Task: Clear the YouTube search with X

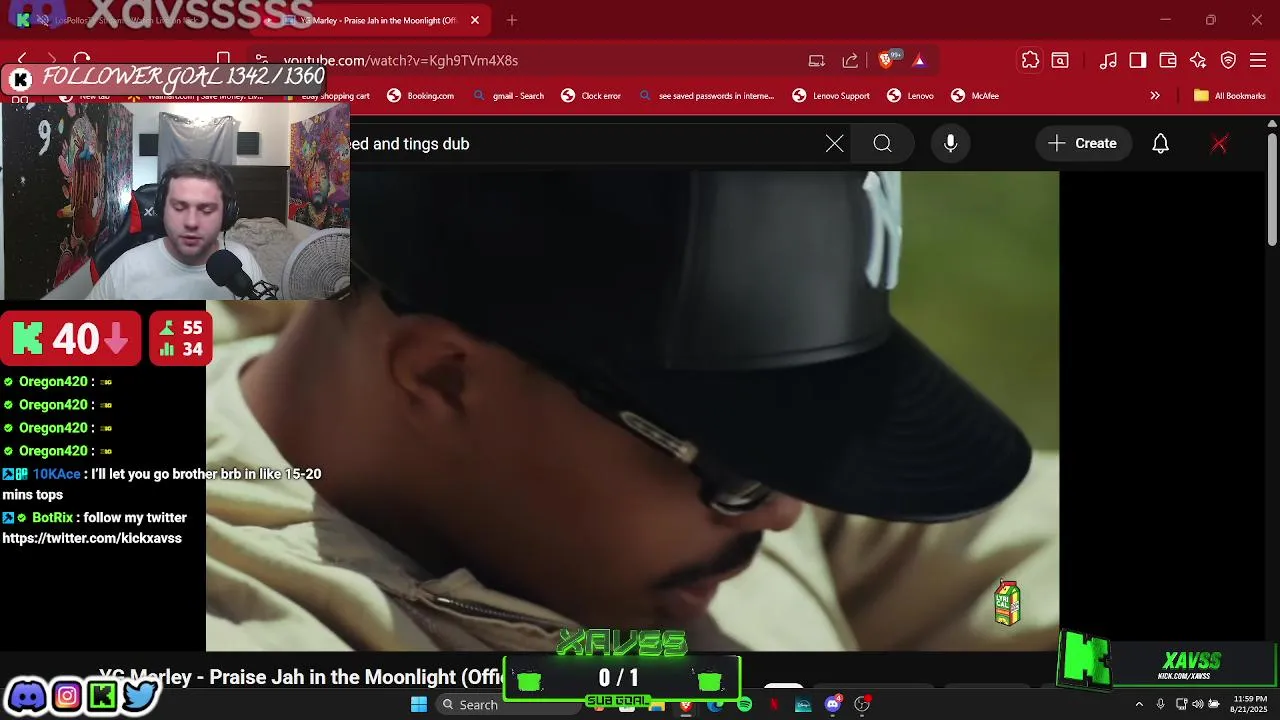Action: pyautogui.click(x=834, y=144)
